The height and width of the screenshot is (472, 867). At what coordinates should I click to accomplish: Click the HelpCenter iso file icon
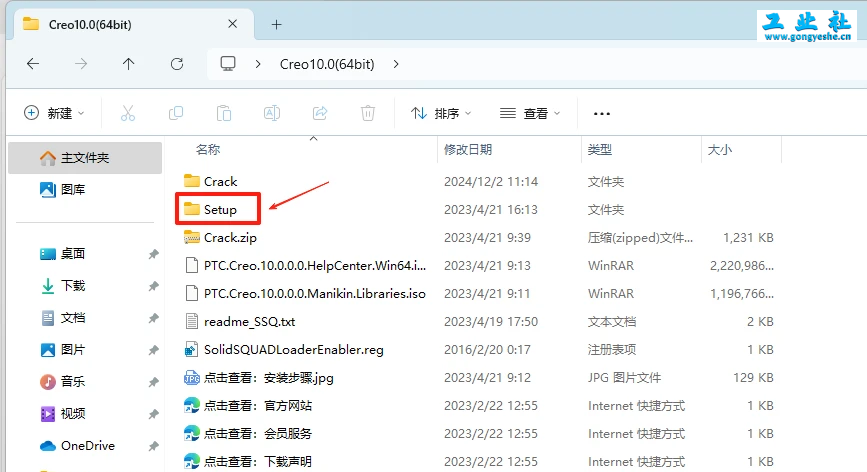coord(192,265)
